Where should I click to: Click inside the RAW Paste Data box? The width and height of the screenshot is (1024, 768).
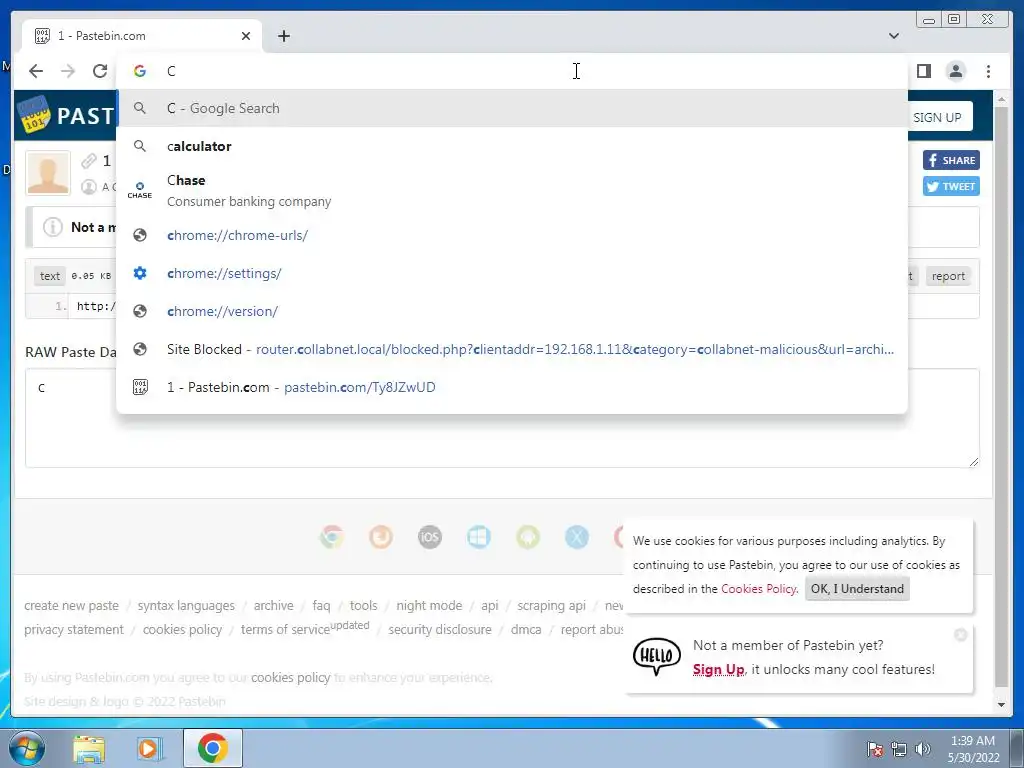(x=502, y=418)
